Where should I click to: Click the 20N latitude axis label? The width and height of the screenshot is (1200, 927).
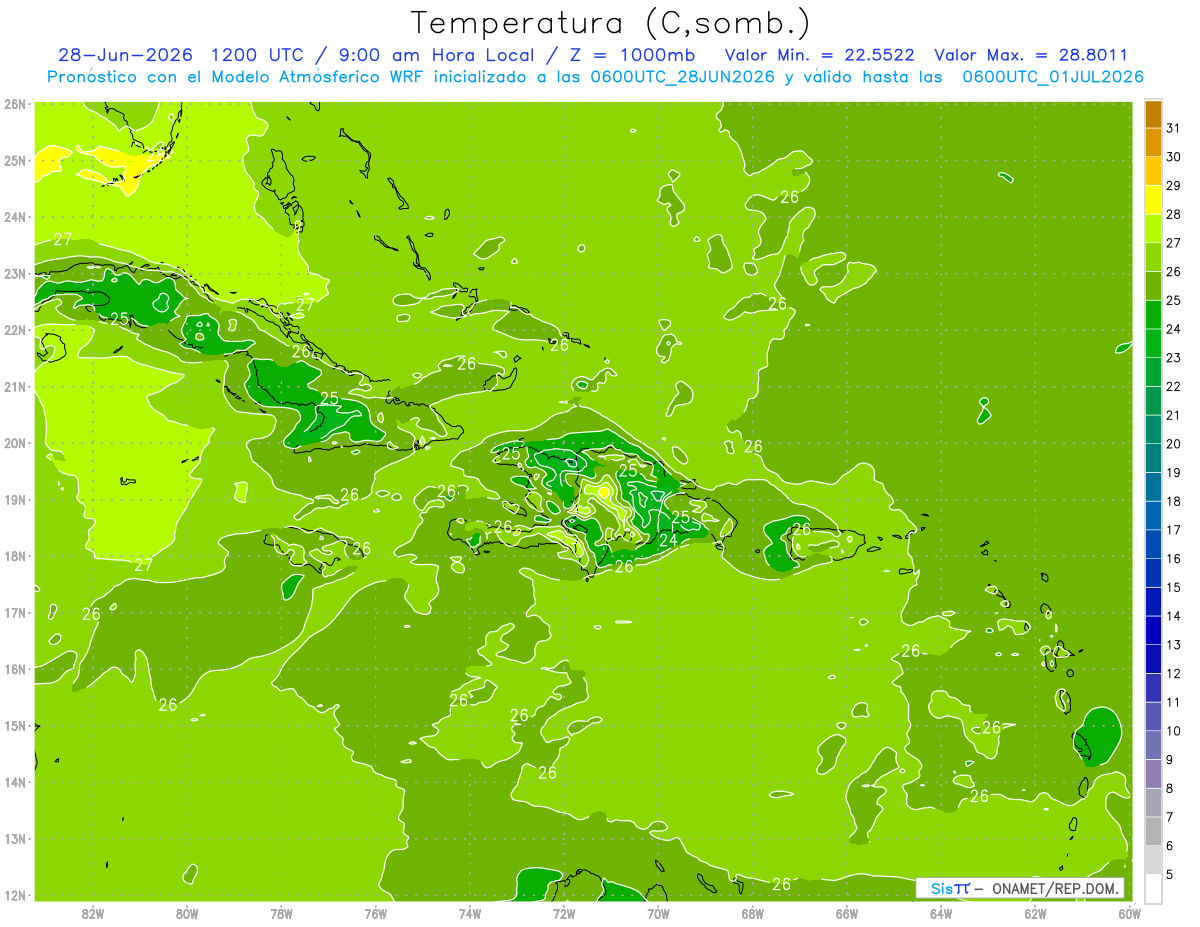coord(14,443)
